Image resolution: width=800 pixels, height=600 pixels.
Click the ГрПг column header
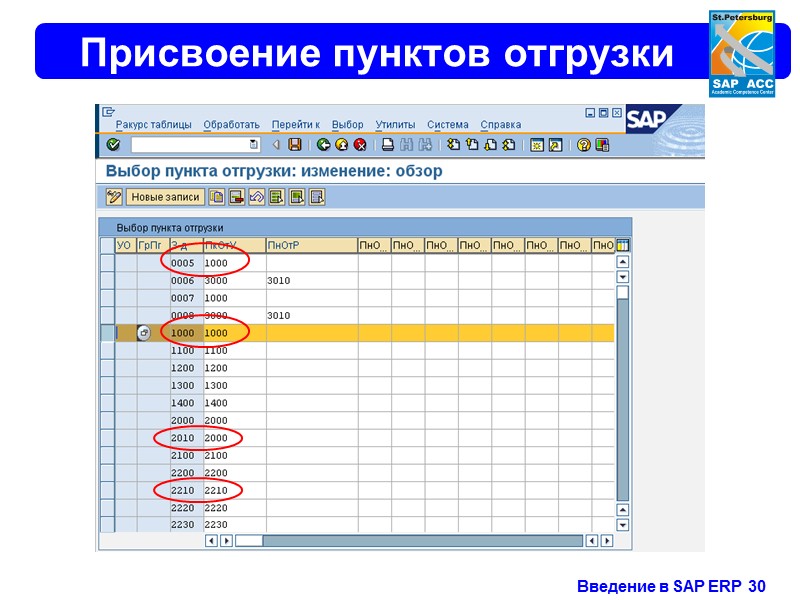(153, 245)
